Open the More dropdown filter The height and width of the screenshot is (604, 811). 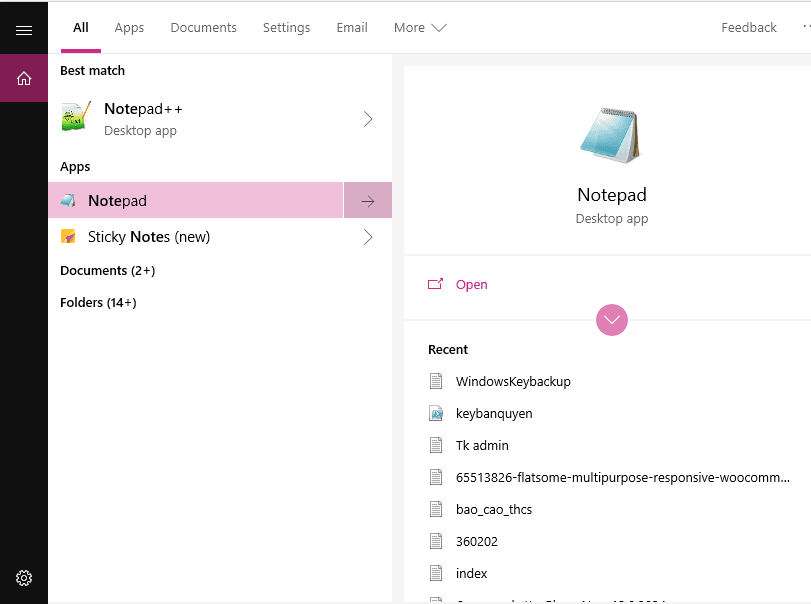click(419, 27)
